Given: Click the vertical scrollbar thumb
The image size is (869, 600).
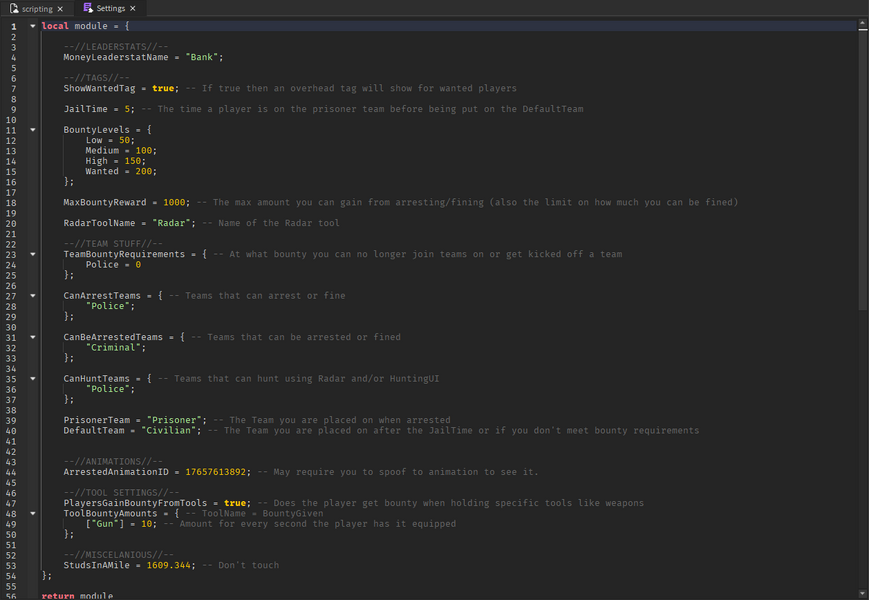Looking at the screenshot, I should point(863,169).
